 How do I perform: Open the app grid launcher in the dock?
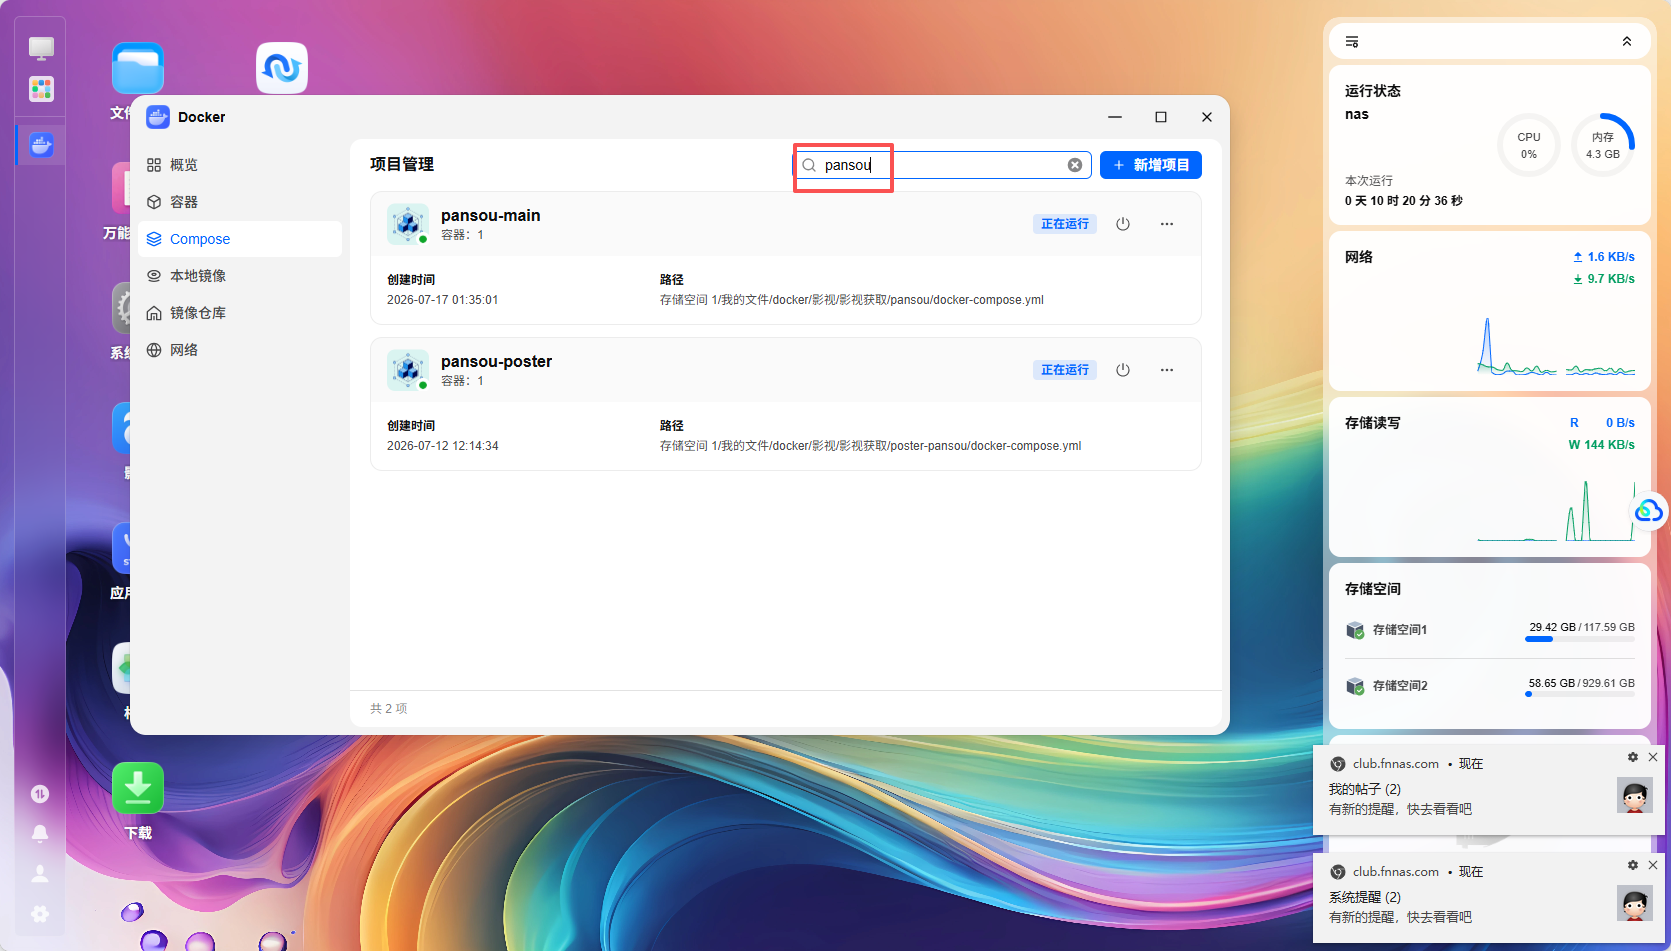(x=41, y=89)
